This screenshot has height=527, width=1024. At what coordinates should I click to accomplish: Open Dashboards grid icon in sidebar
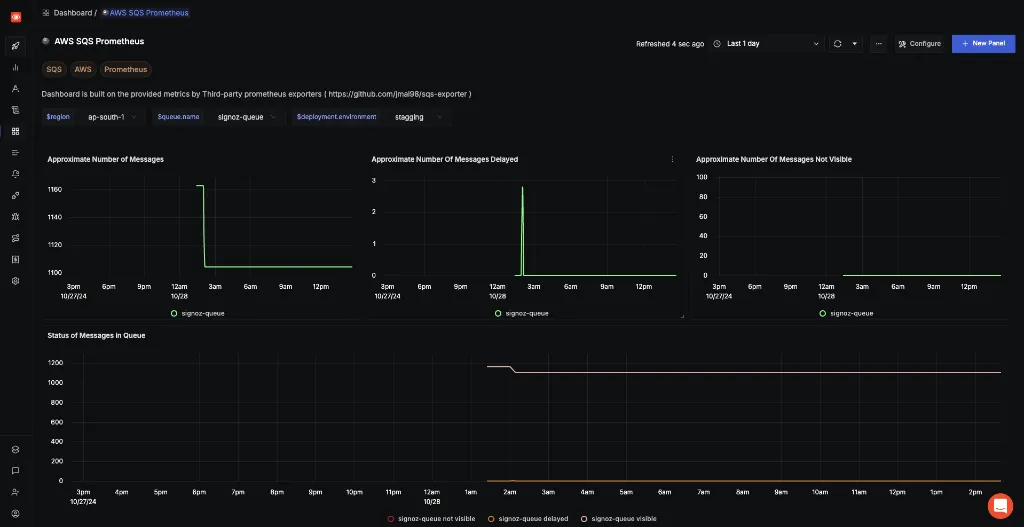click(16, 131)
